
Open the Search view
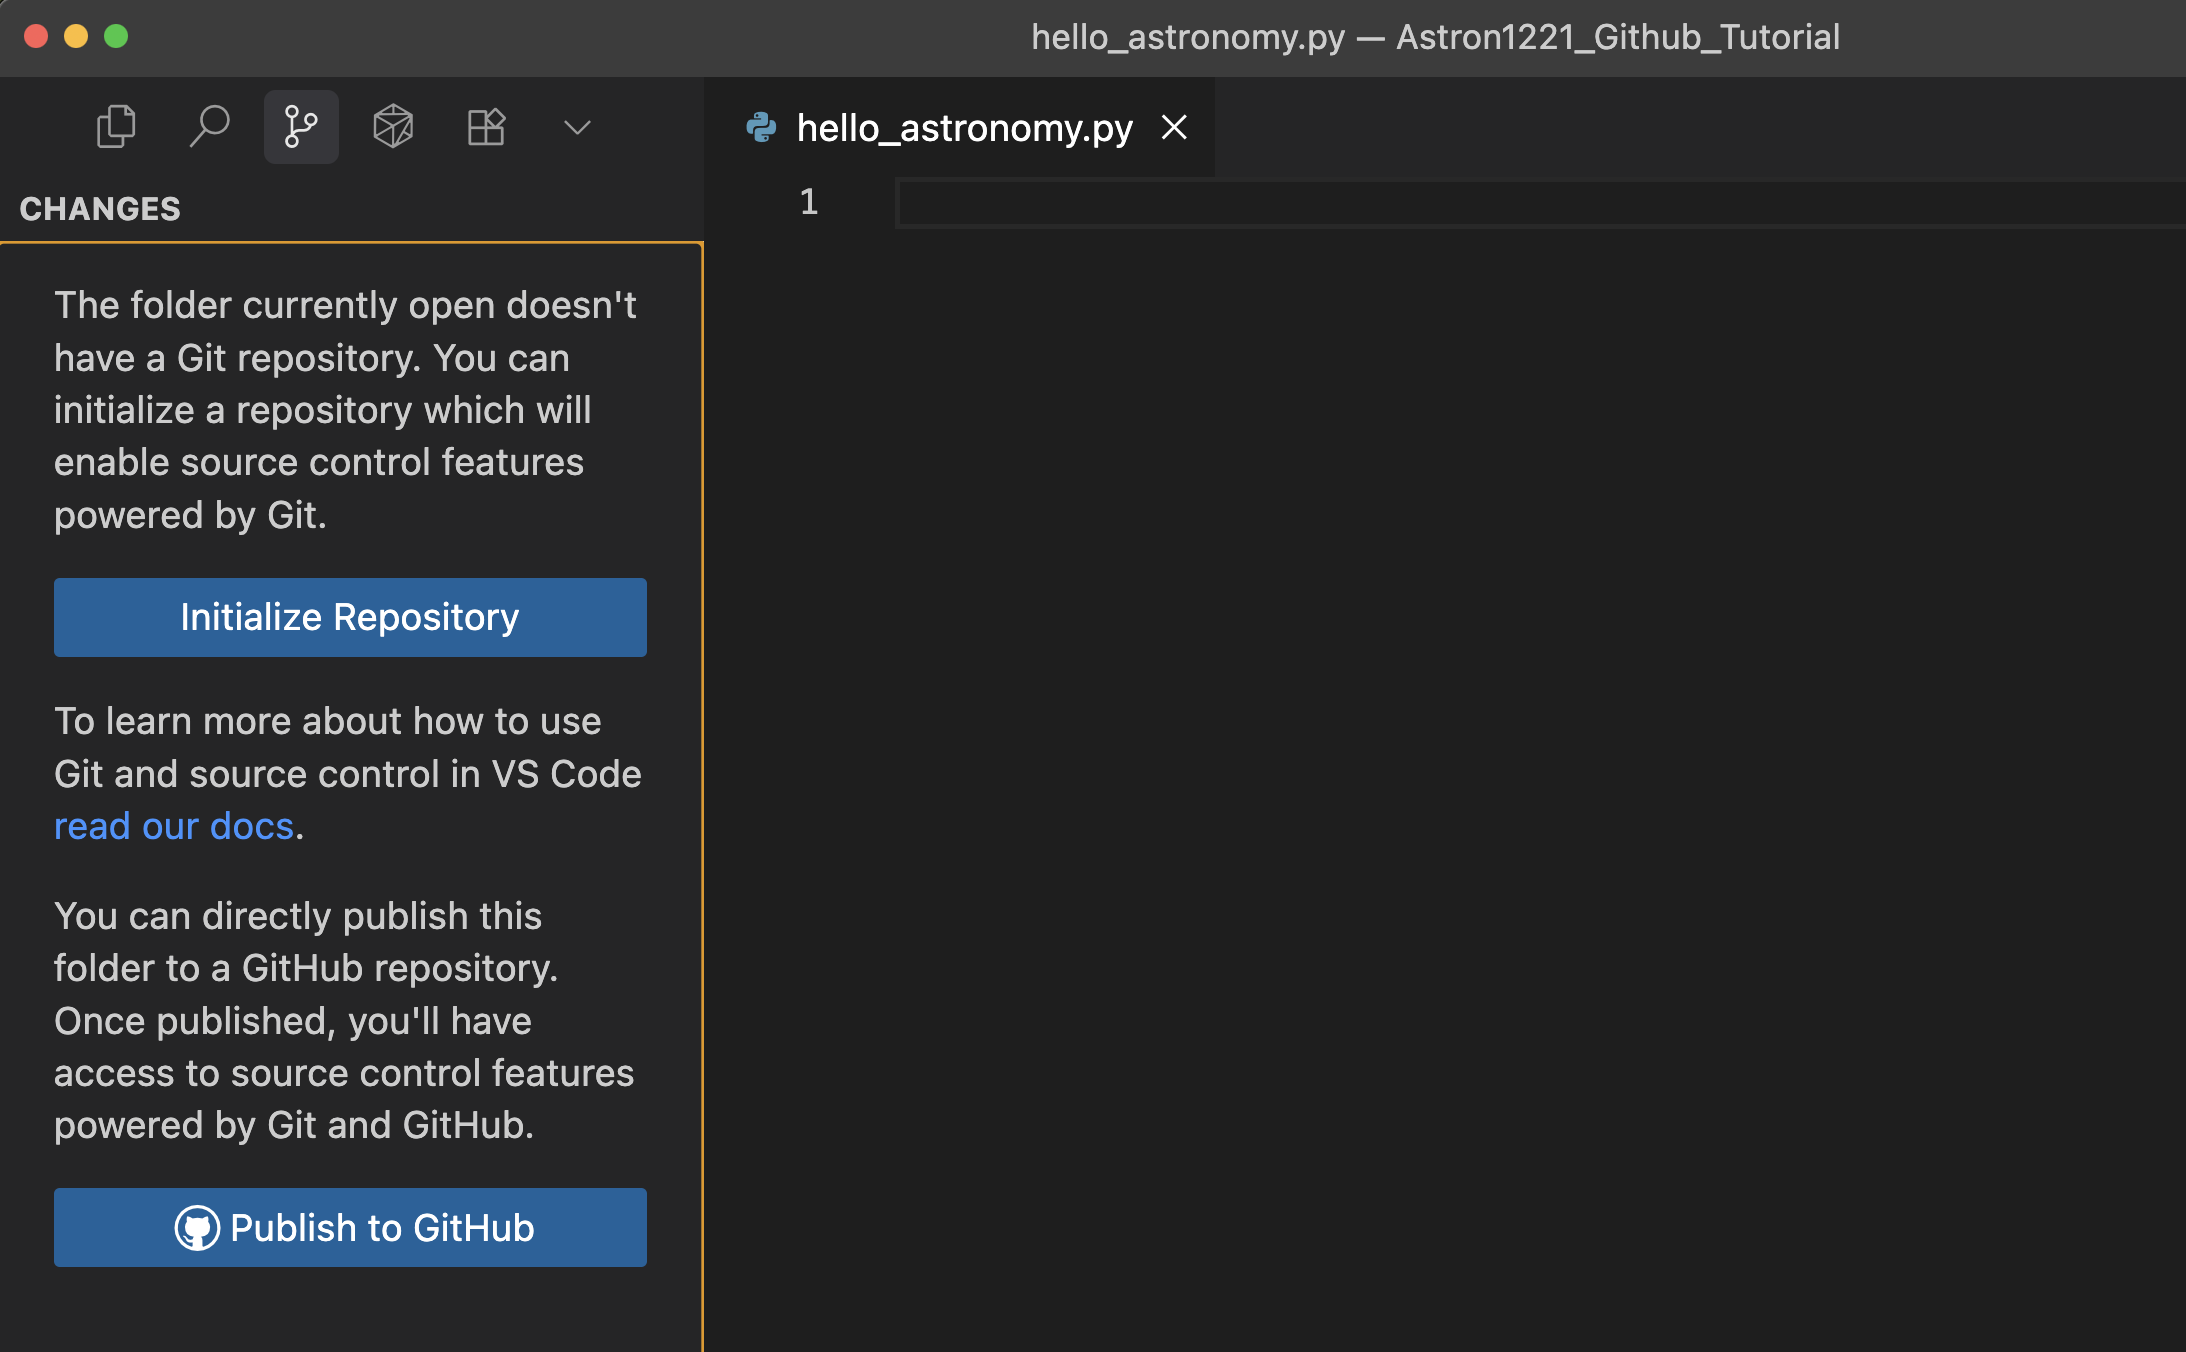tap(209, 127)
